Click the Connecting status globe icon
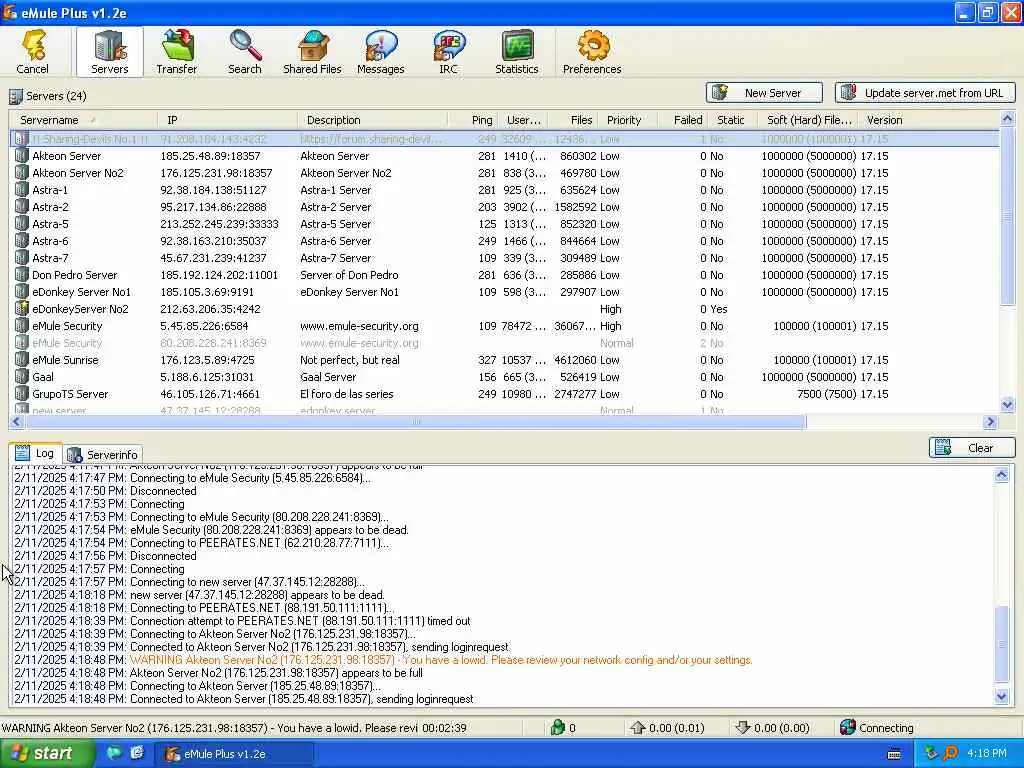This screenshot has height=768, width=1024. click(848, 728)
